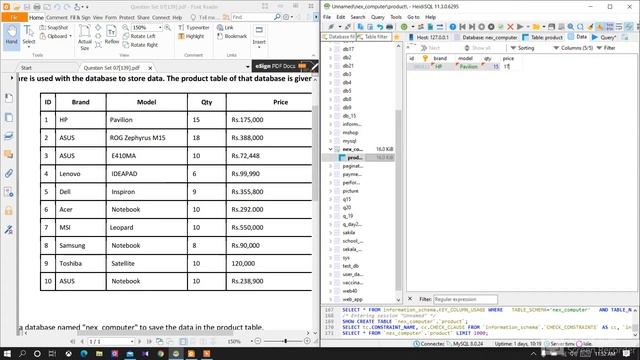
Task: Jump to first row icon in HeidiSQL
Action: [x=462, y=27]
